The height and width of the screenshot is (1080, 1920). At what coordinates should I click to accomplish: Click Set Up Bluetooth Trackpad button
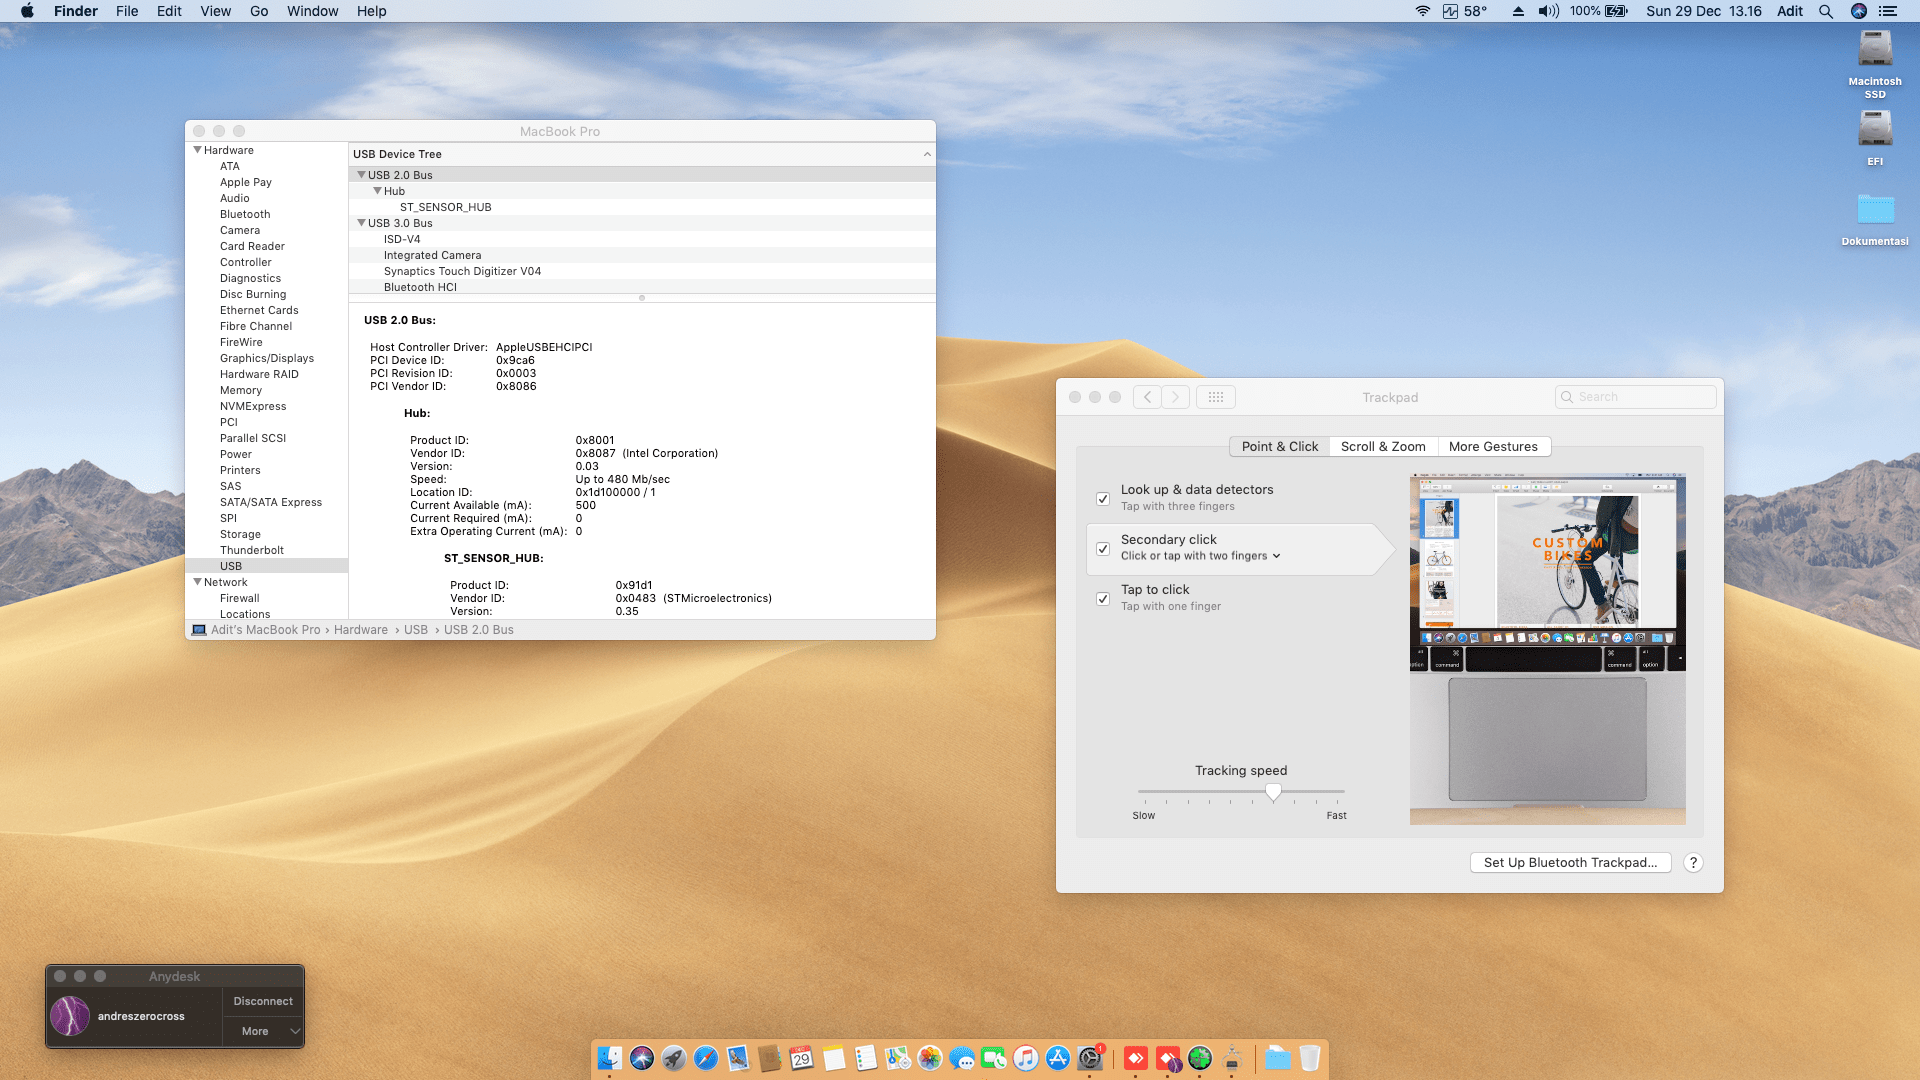point(1570,863)
